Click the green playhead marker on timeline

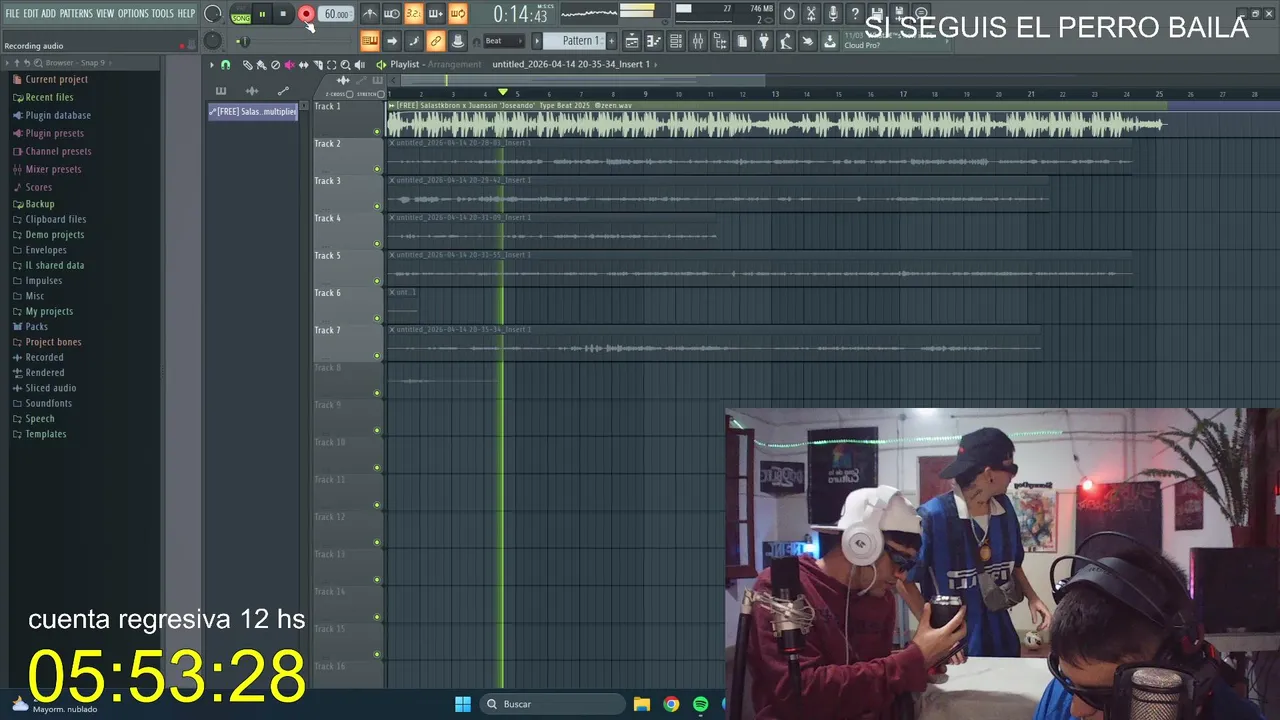pos(502,93)
